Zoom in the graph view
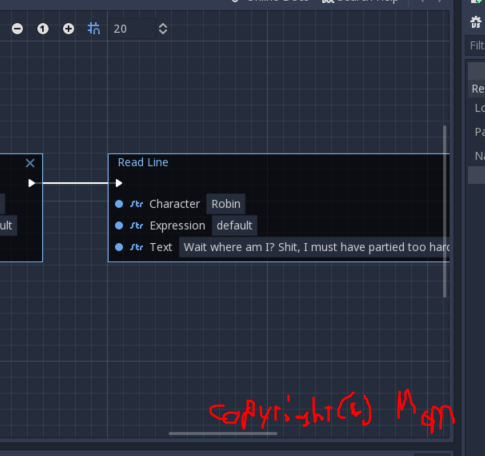The width and height of the screenshot is (485, 456). tap(68, 29)
